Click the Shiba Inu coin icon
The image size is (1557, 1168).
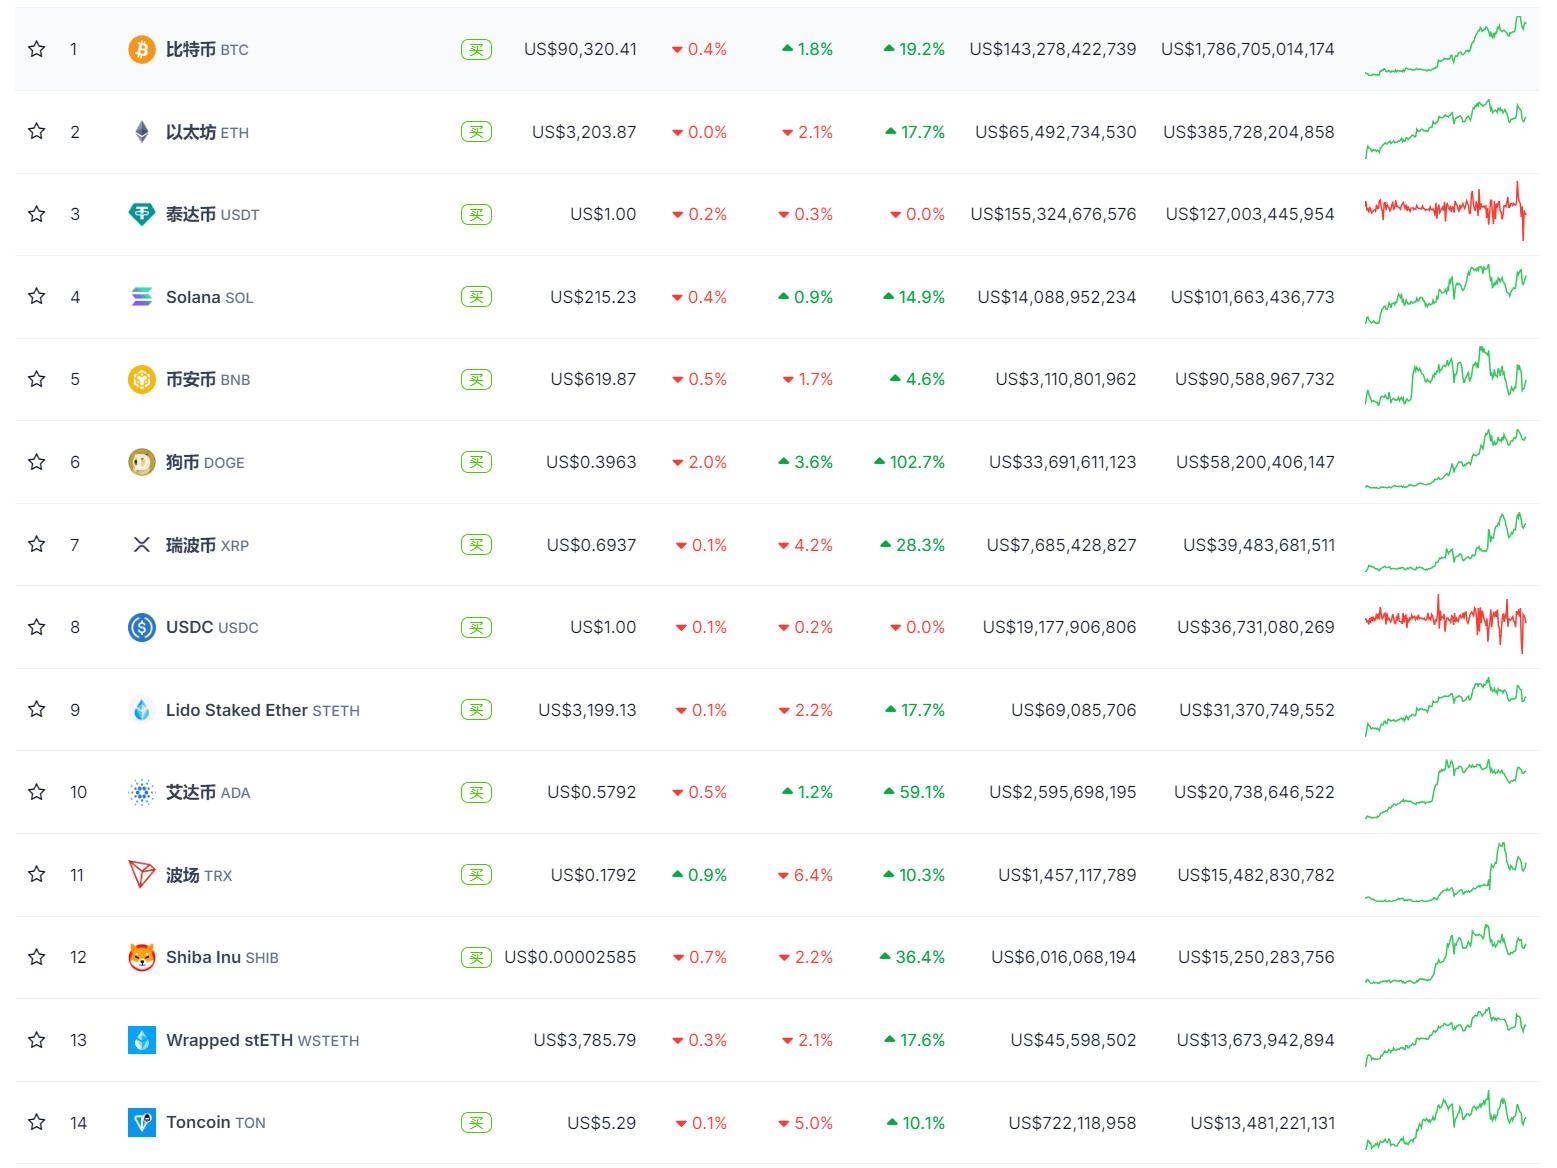(142, 957)
